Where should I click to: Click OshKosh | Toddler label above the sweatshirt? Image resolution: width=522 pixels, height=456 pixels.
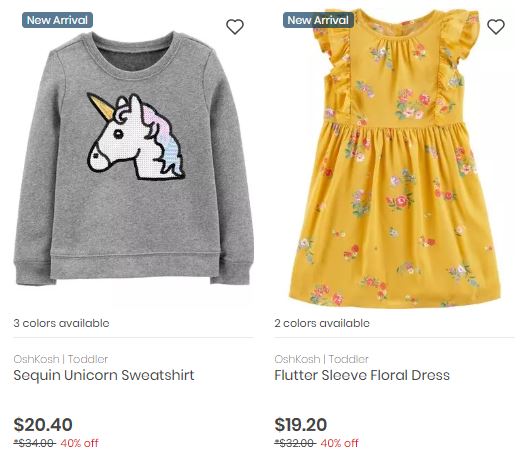[61, 359]
